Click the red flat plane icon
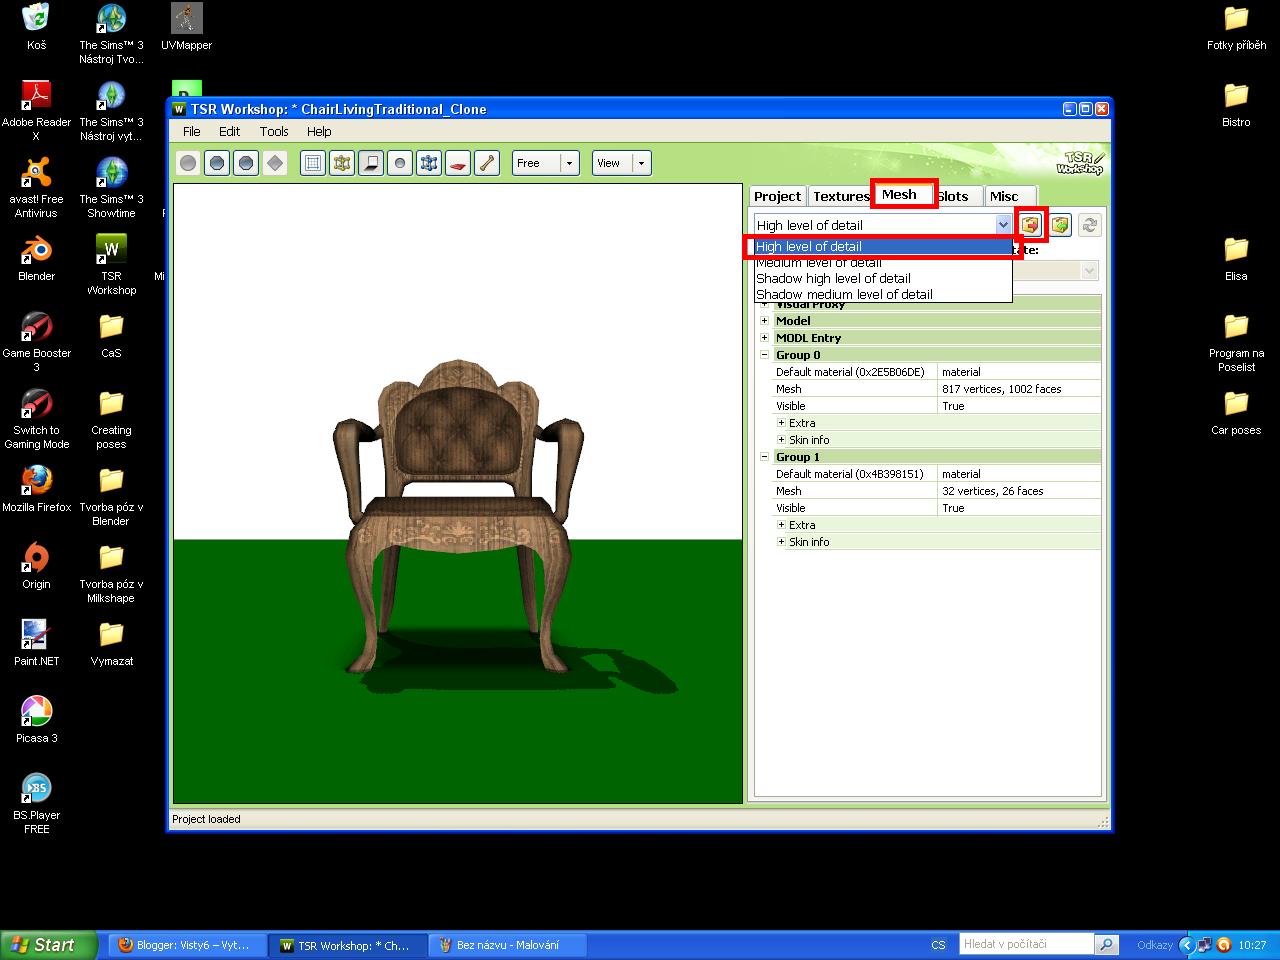Screen dimensions: 1280x960 click(x=458, y=163)
